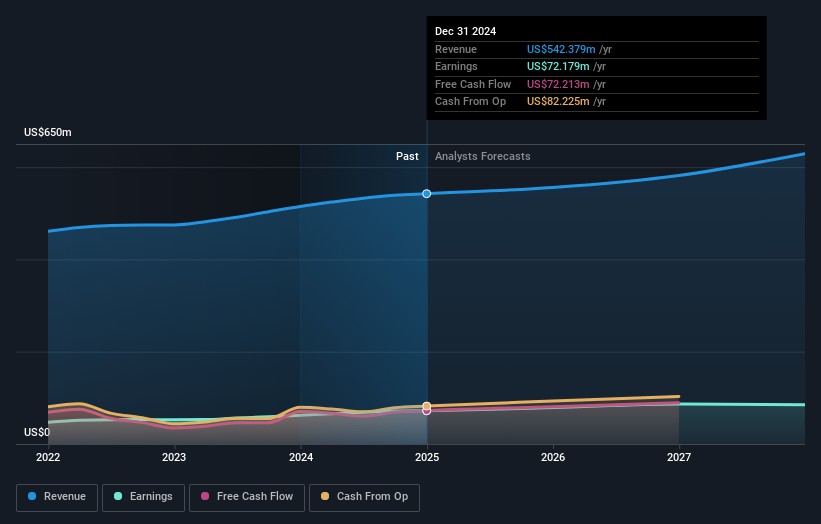Click the 2025 x-axis label
The width and height of the screenshot is (821, 524).
427,458
